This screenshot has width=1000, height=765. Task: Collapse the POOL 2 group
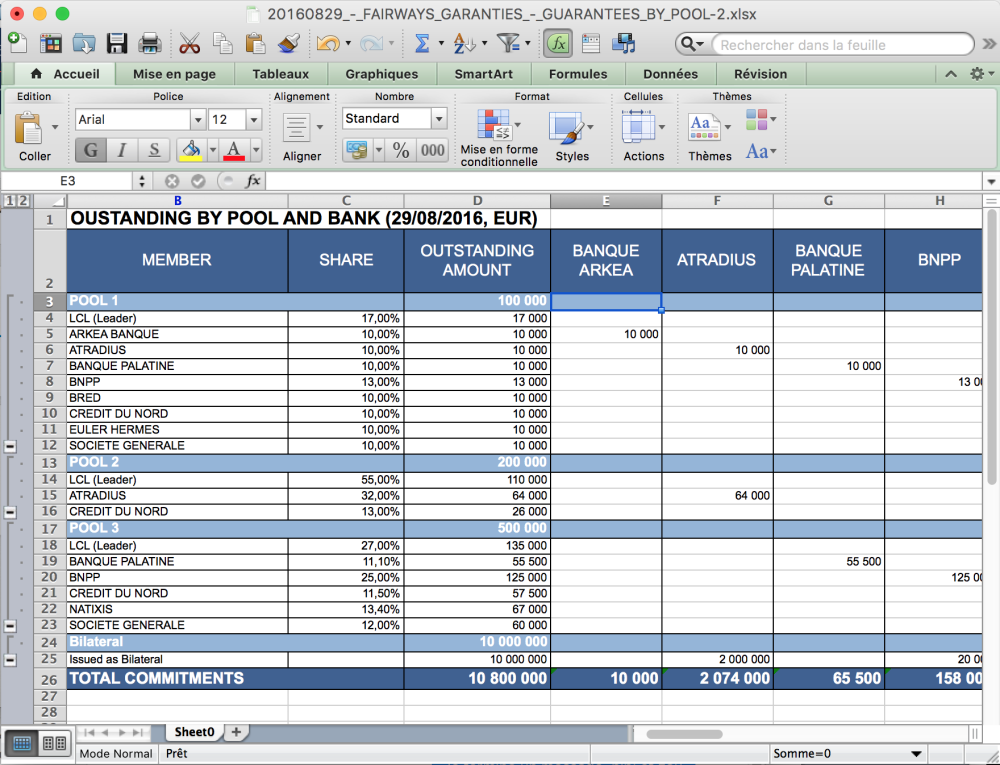[10, 512]
